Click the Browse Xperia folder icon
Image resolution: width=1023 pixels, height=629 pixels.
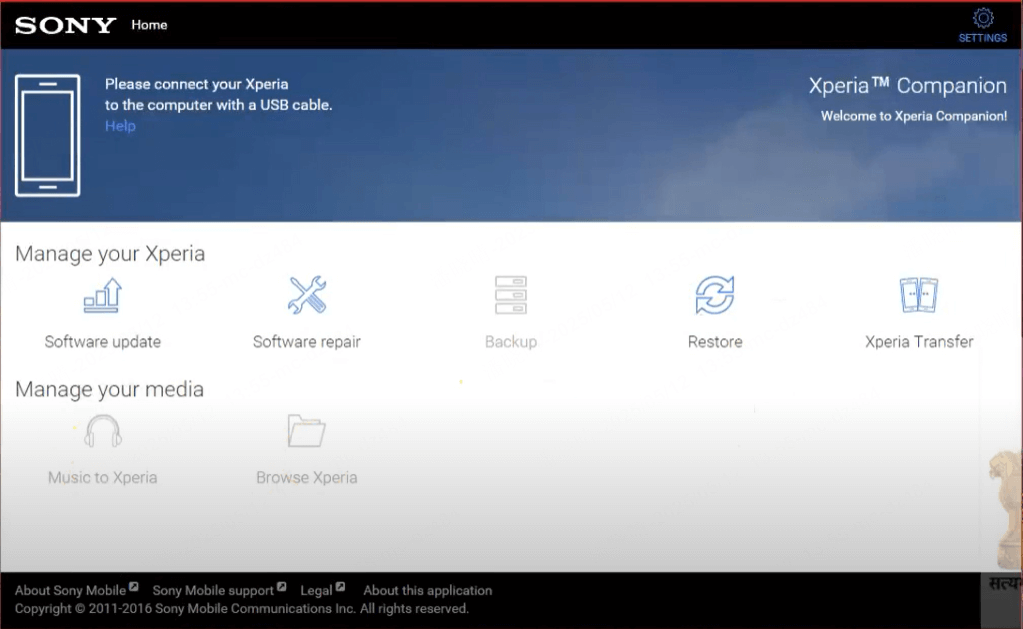[x=307, y=431]
